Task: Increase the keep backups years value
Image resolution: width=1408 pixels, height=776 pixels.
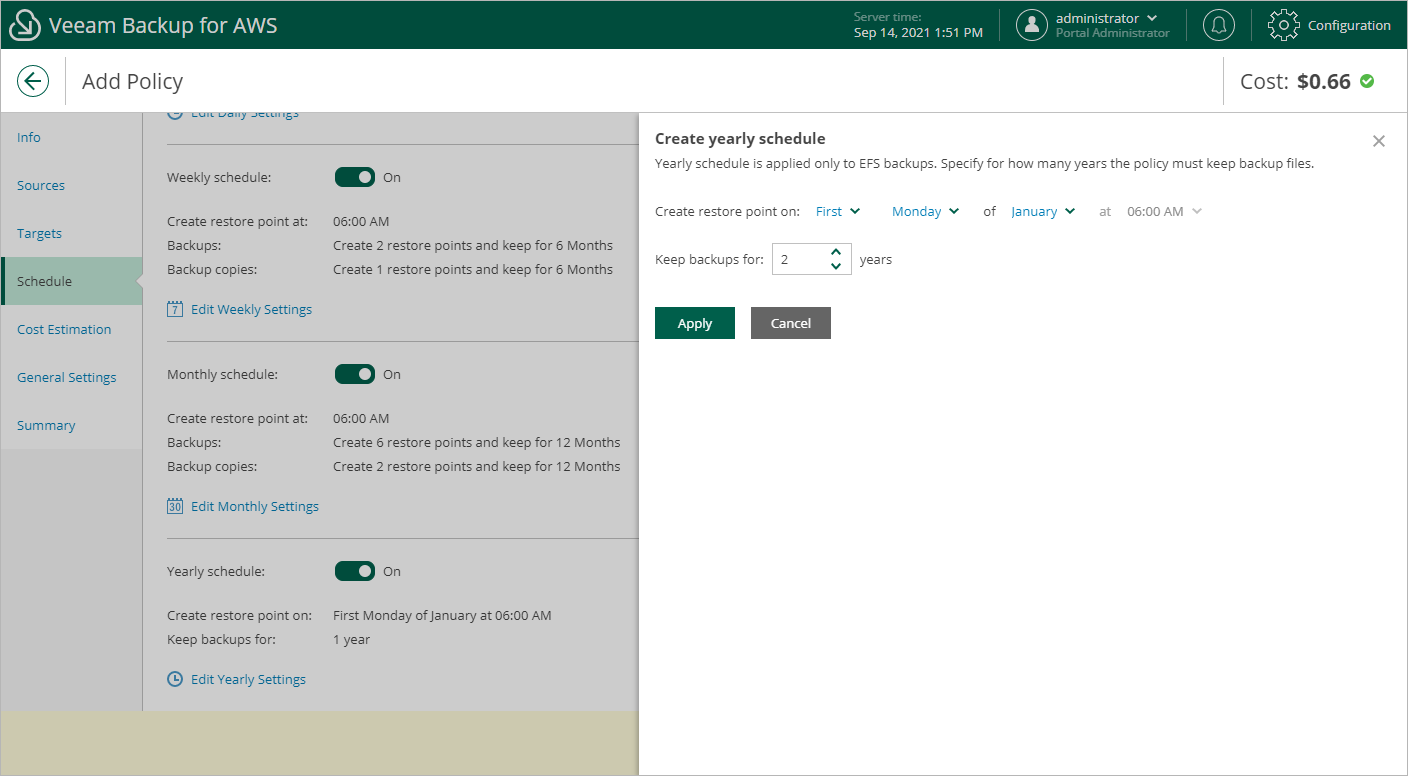Action: (x=836, y=252)
